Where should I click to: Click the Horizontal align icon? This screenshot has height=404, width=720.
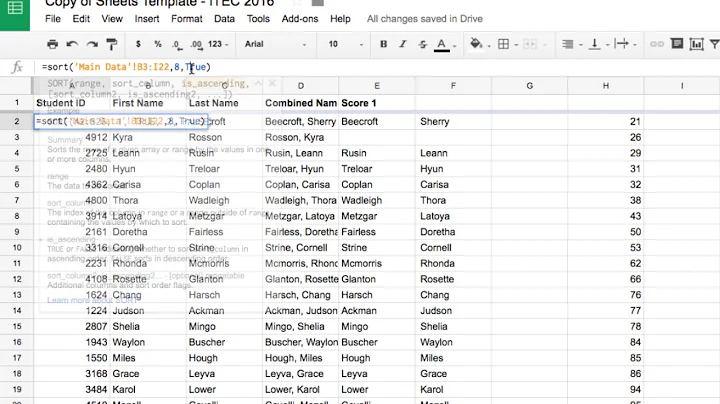pyautogui.click(x=568, y=44)
